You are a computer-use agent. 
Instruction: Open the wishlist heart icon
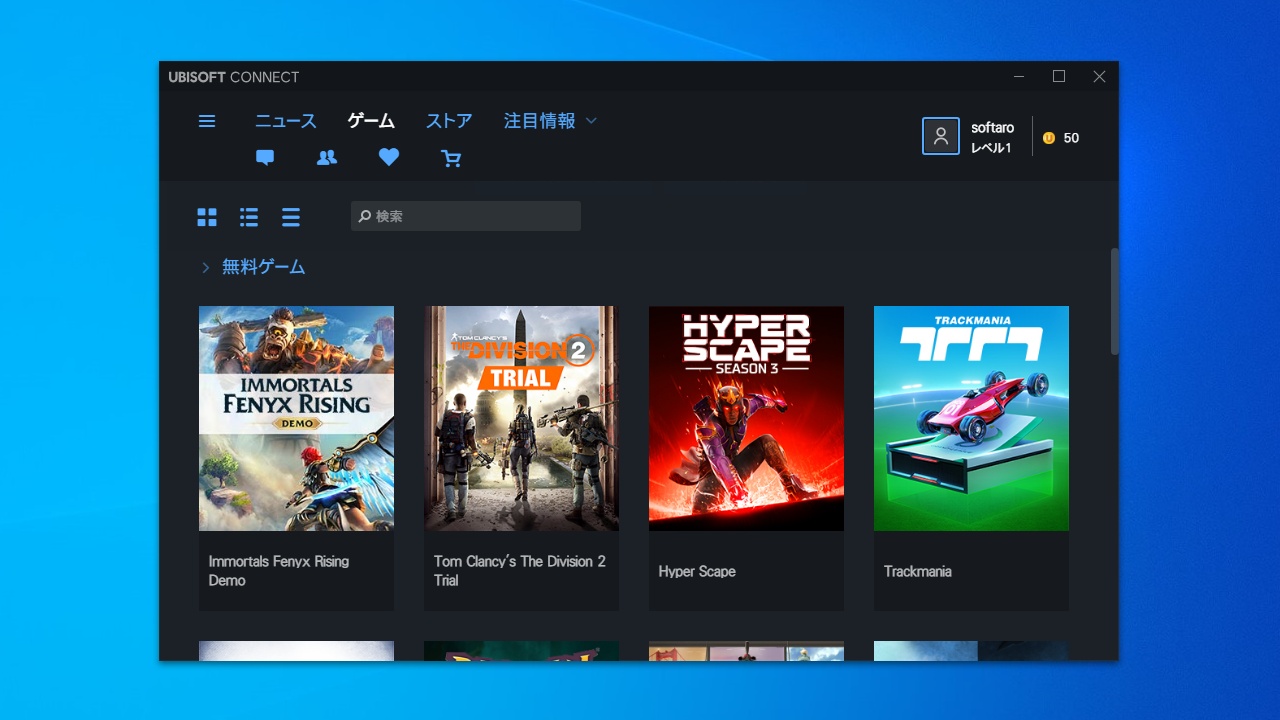(x=389, y=157)
